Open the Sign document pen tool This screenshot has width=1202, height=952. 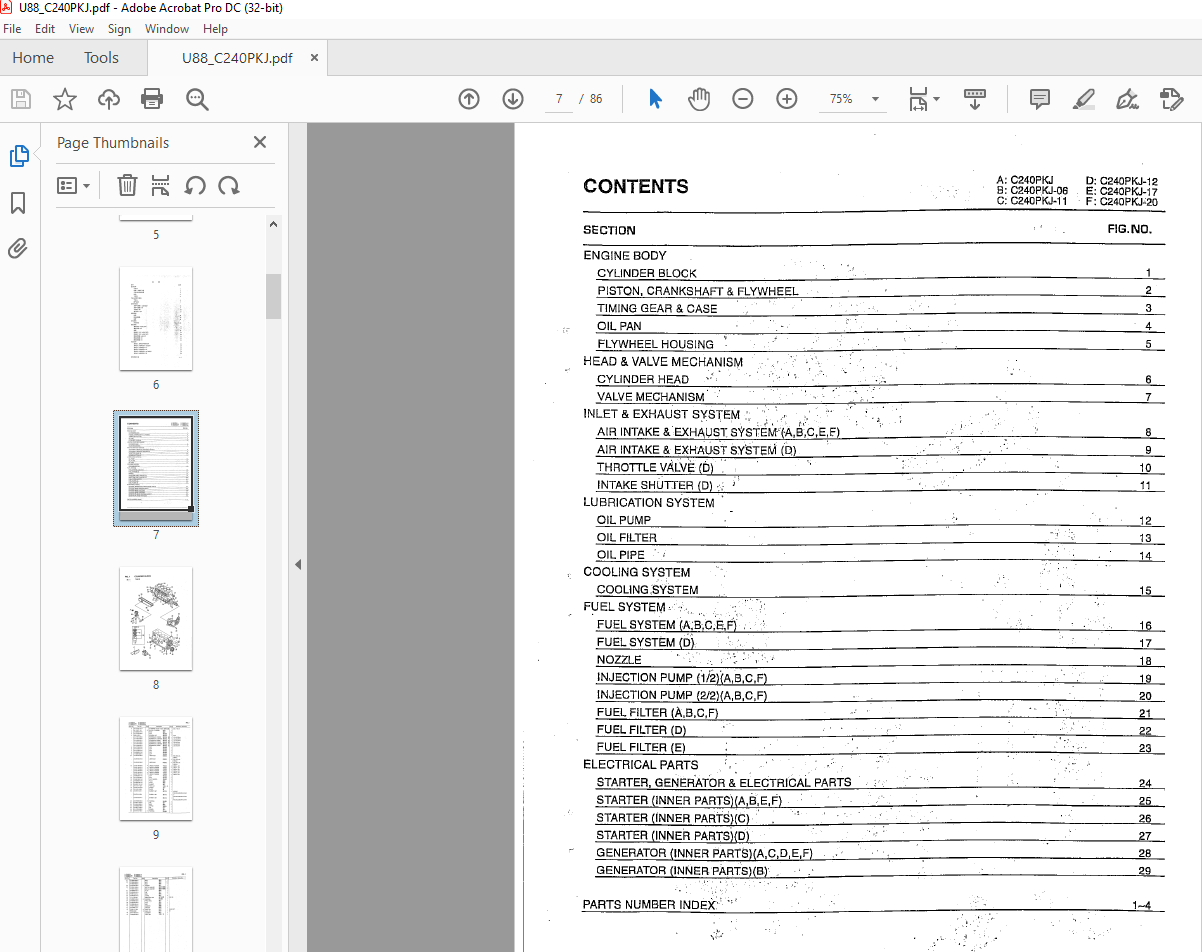[x=1127, y=99]
